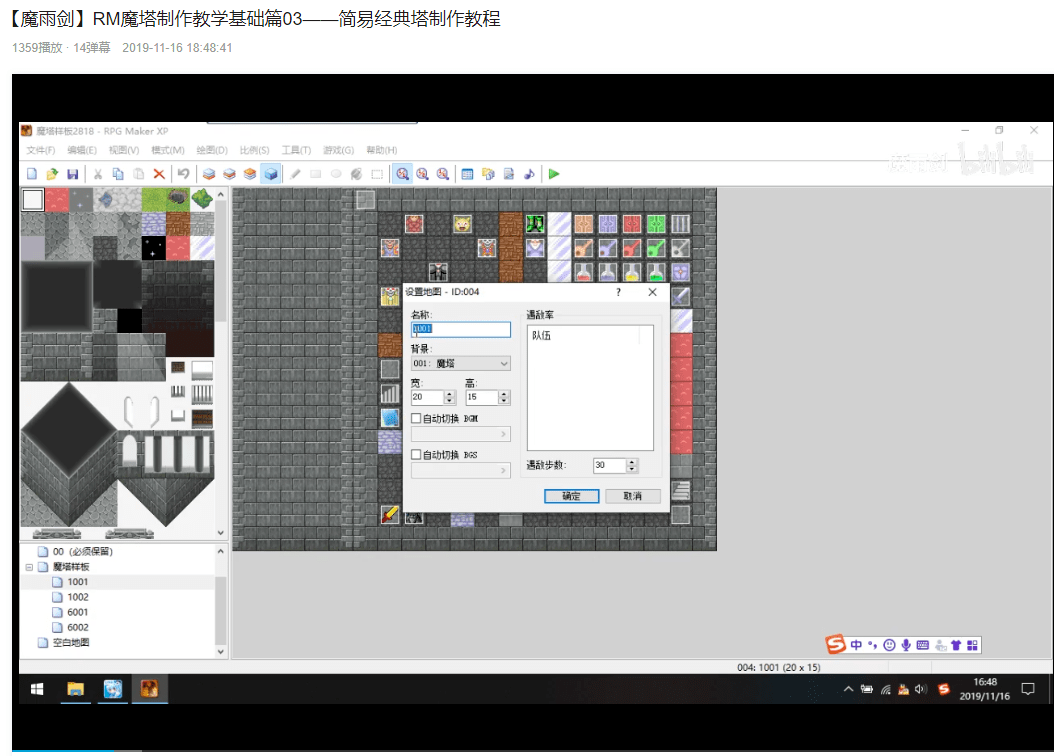Open the 游戏(G) menu
Screen dimensions: 1054x756
tap(338, 150)
